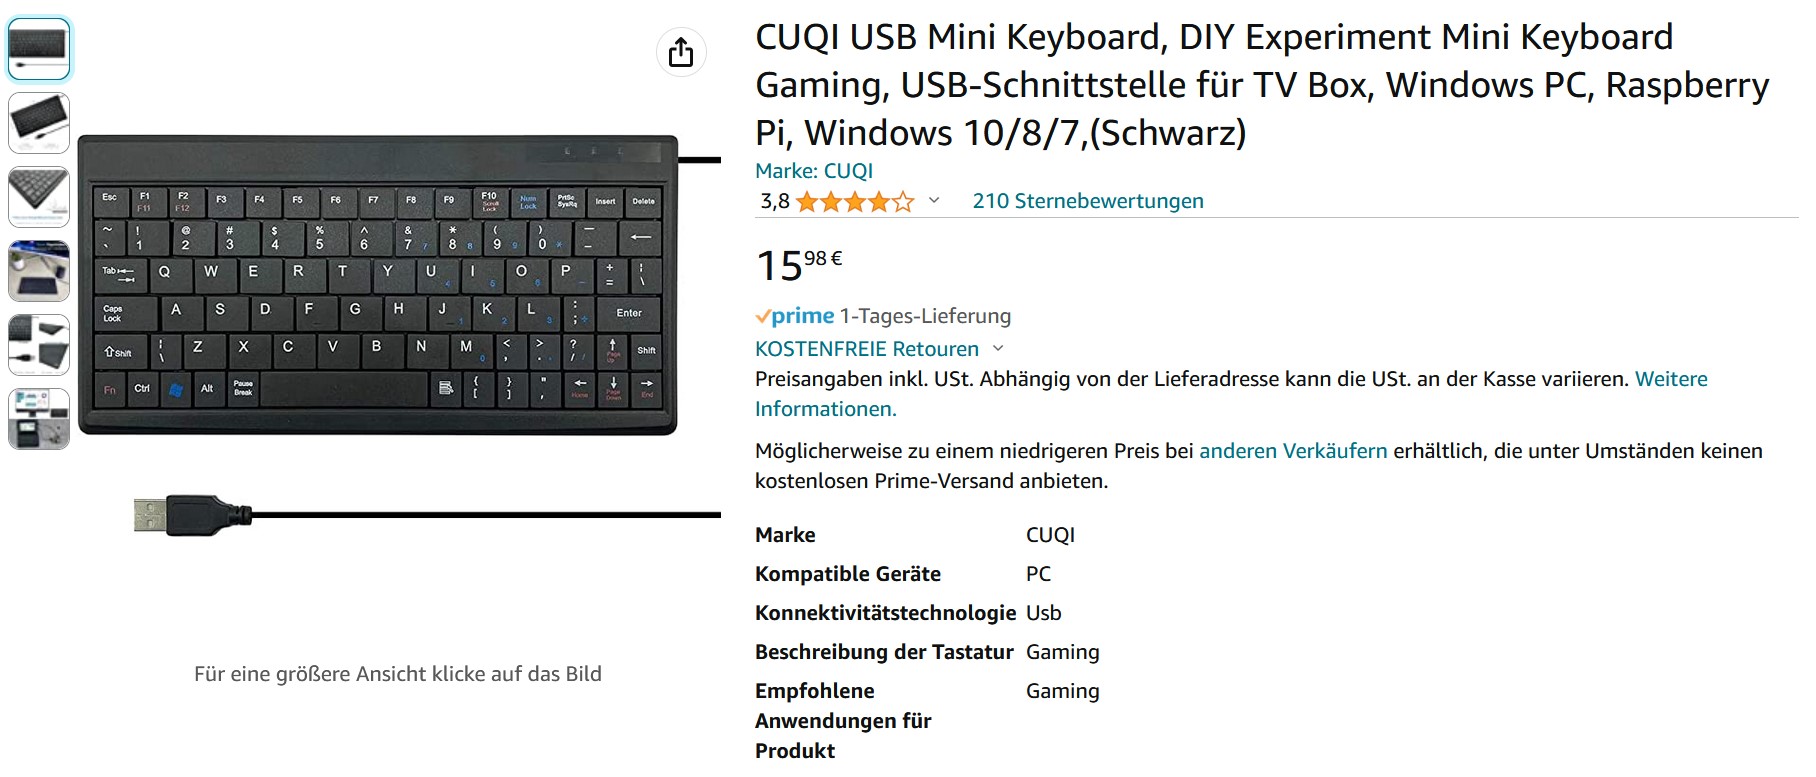Click the product title text
Viewport: 1816px width, 777px height.
[x=1262, y=85]
